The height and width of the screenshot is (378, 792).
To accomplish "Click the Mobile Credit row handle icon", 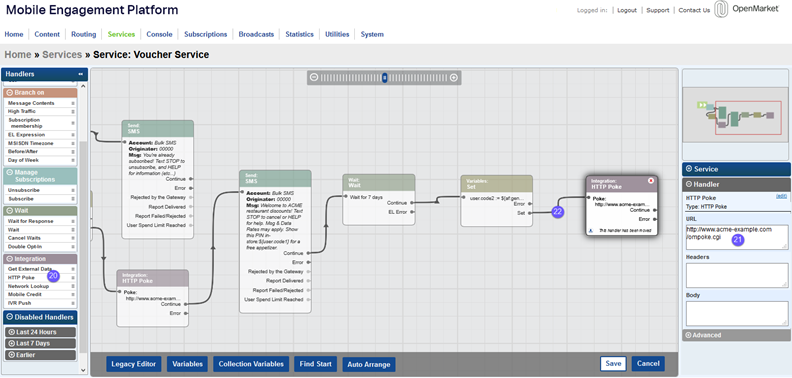I will coord(73,294).
